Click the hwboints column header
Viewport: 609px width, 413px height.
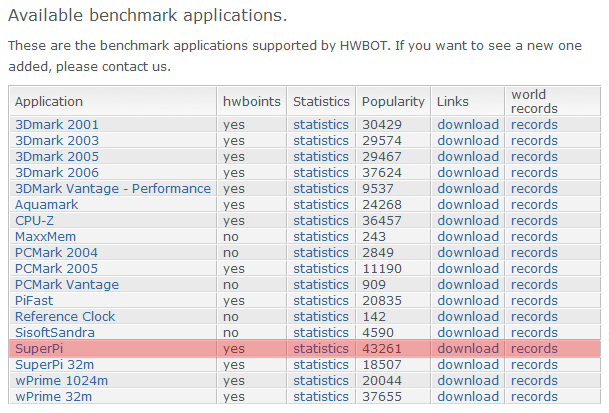(x=250, y=101)
